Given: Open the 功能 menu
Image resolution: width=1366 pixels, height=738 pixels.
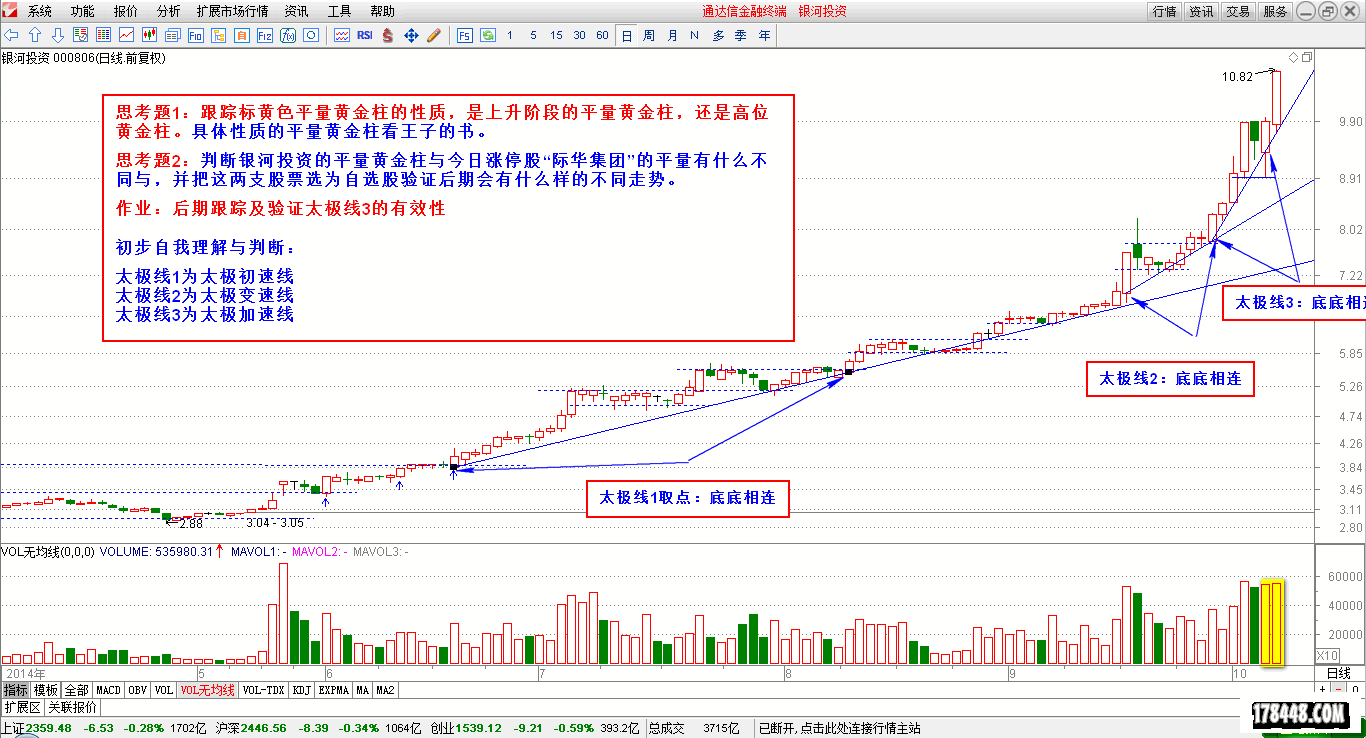Looking at the screenshot, I should click(83, 11).
